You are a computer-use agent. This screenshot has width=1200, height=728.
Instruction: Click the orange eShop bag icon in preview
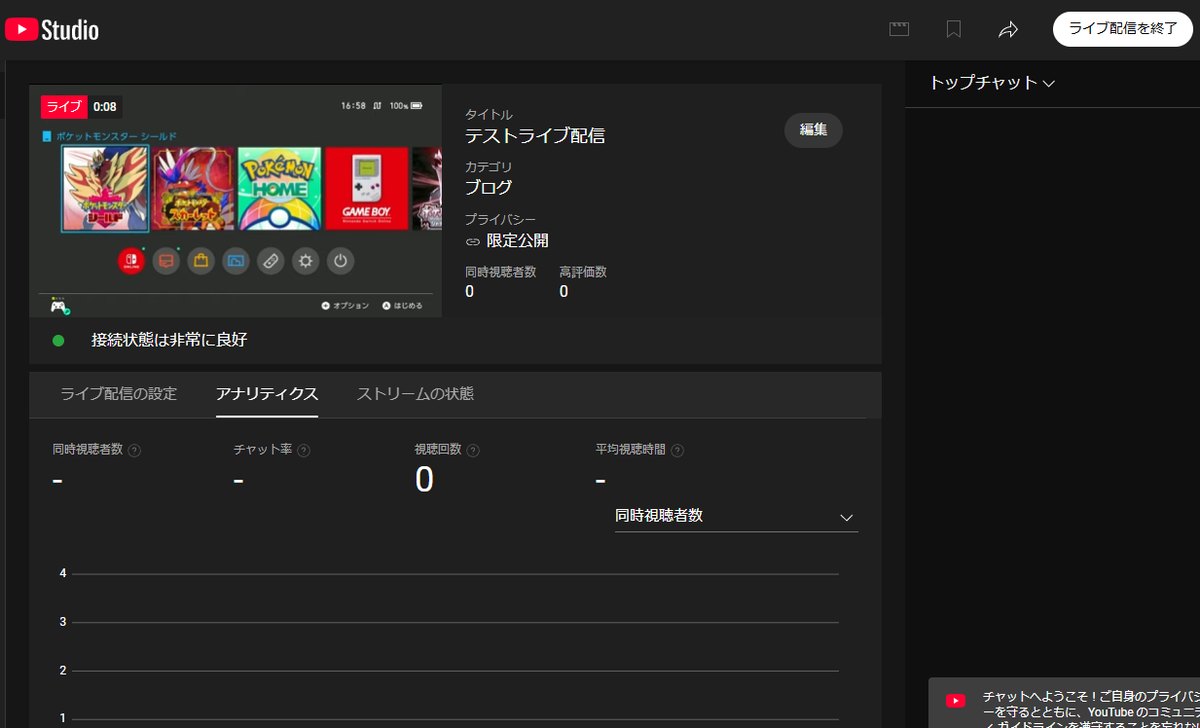(201, 261)
